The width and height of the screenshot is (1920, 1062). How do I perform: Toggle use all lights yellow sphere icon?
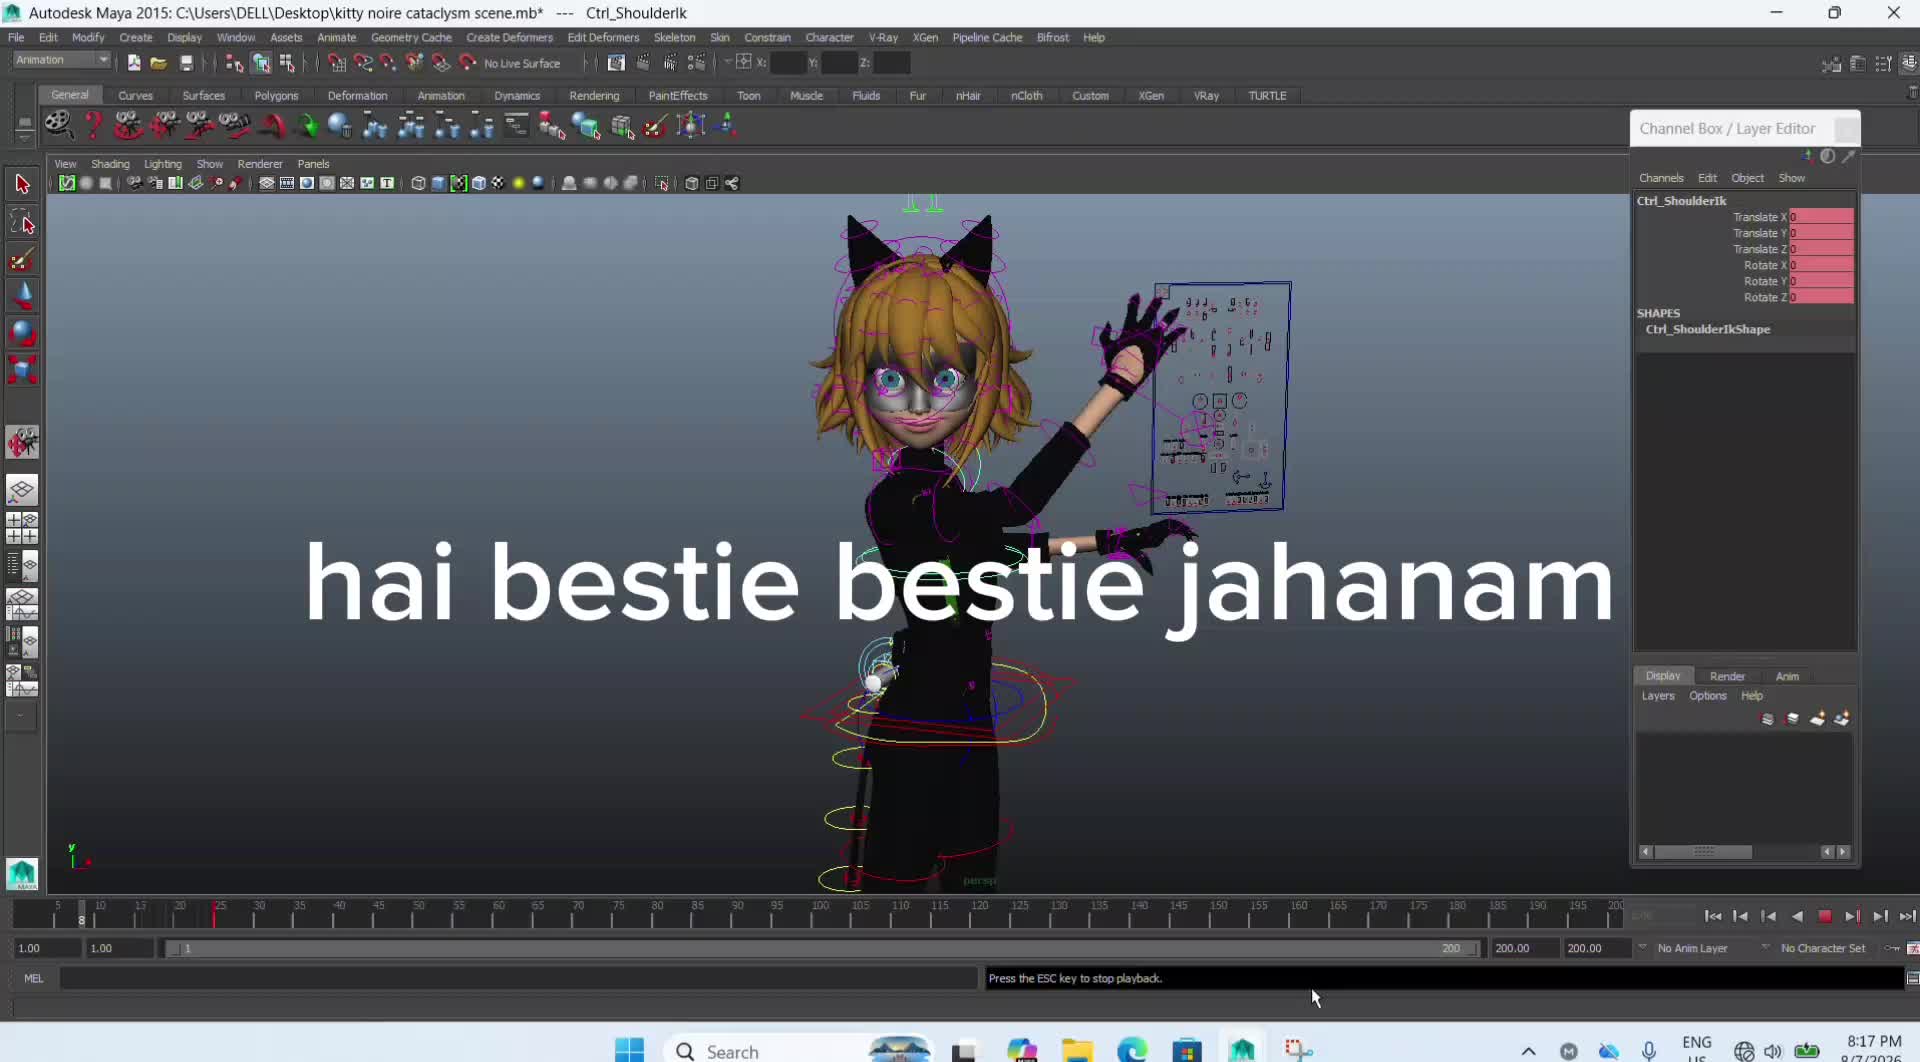(x=518, y=183)
